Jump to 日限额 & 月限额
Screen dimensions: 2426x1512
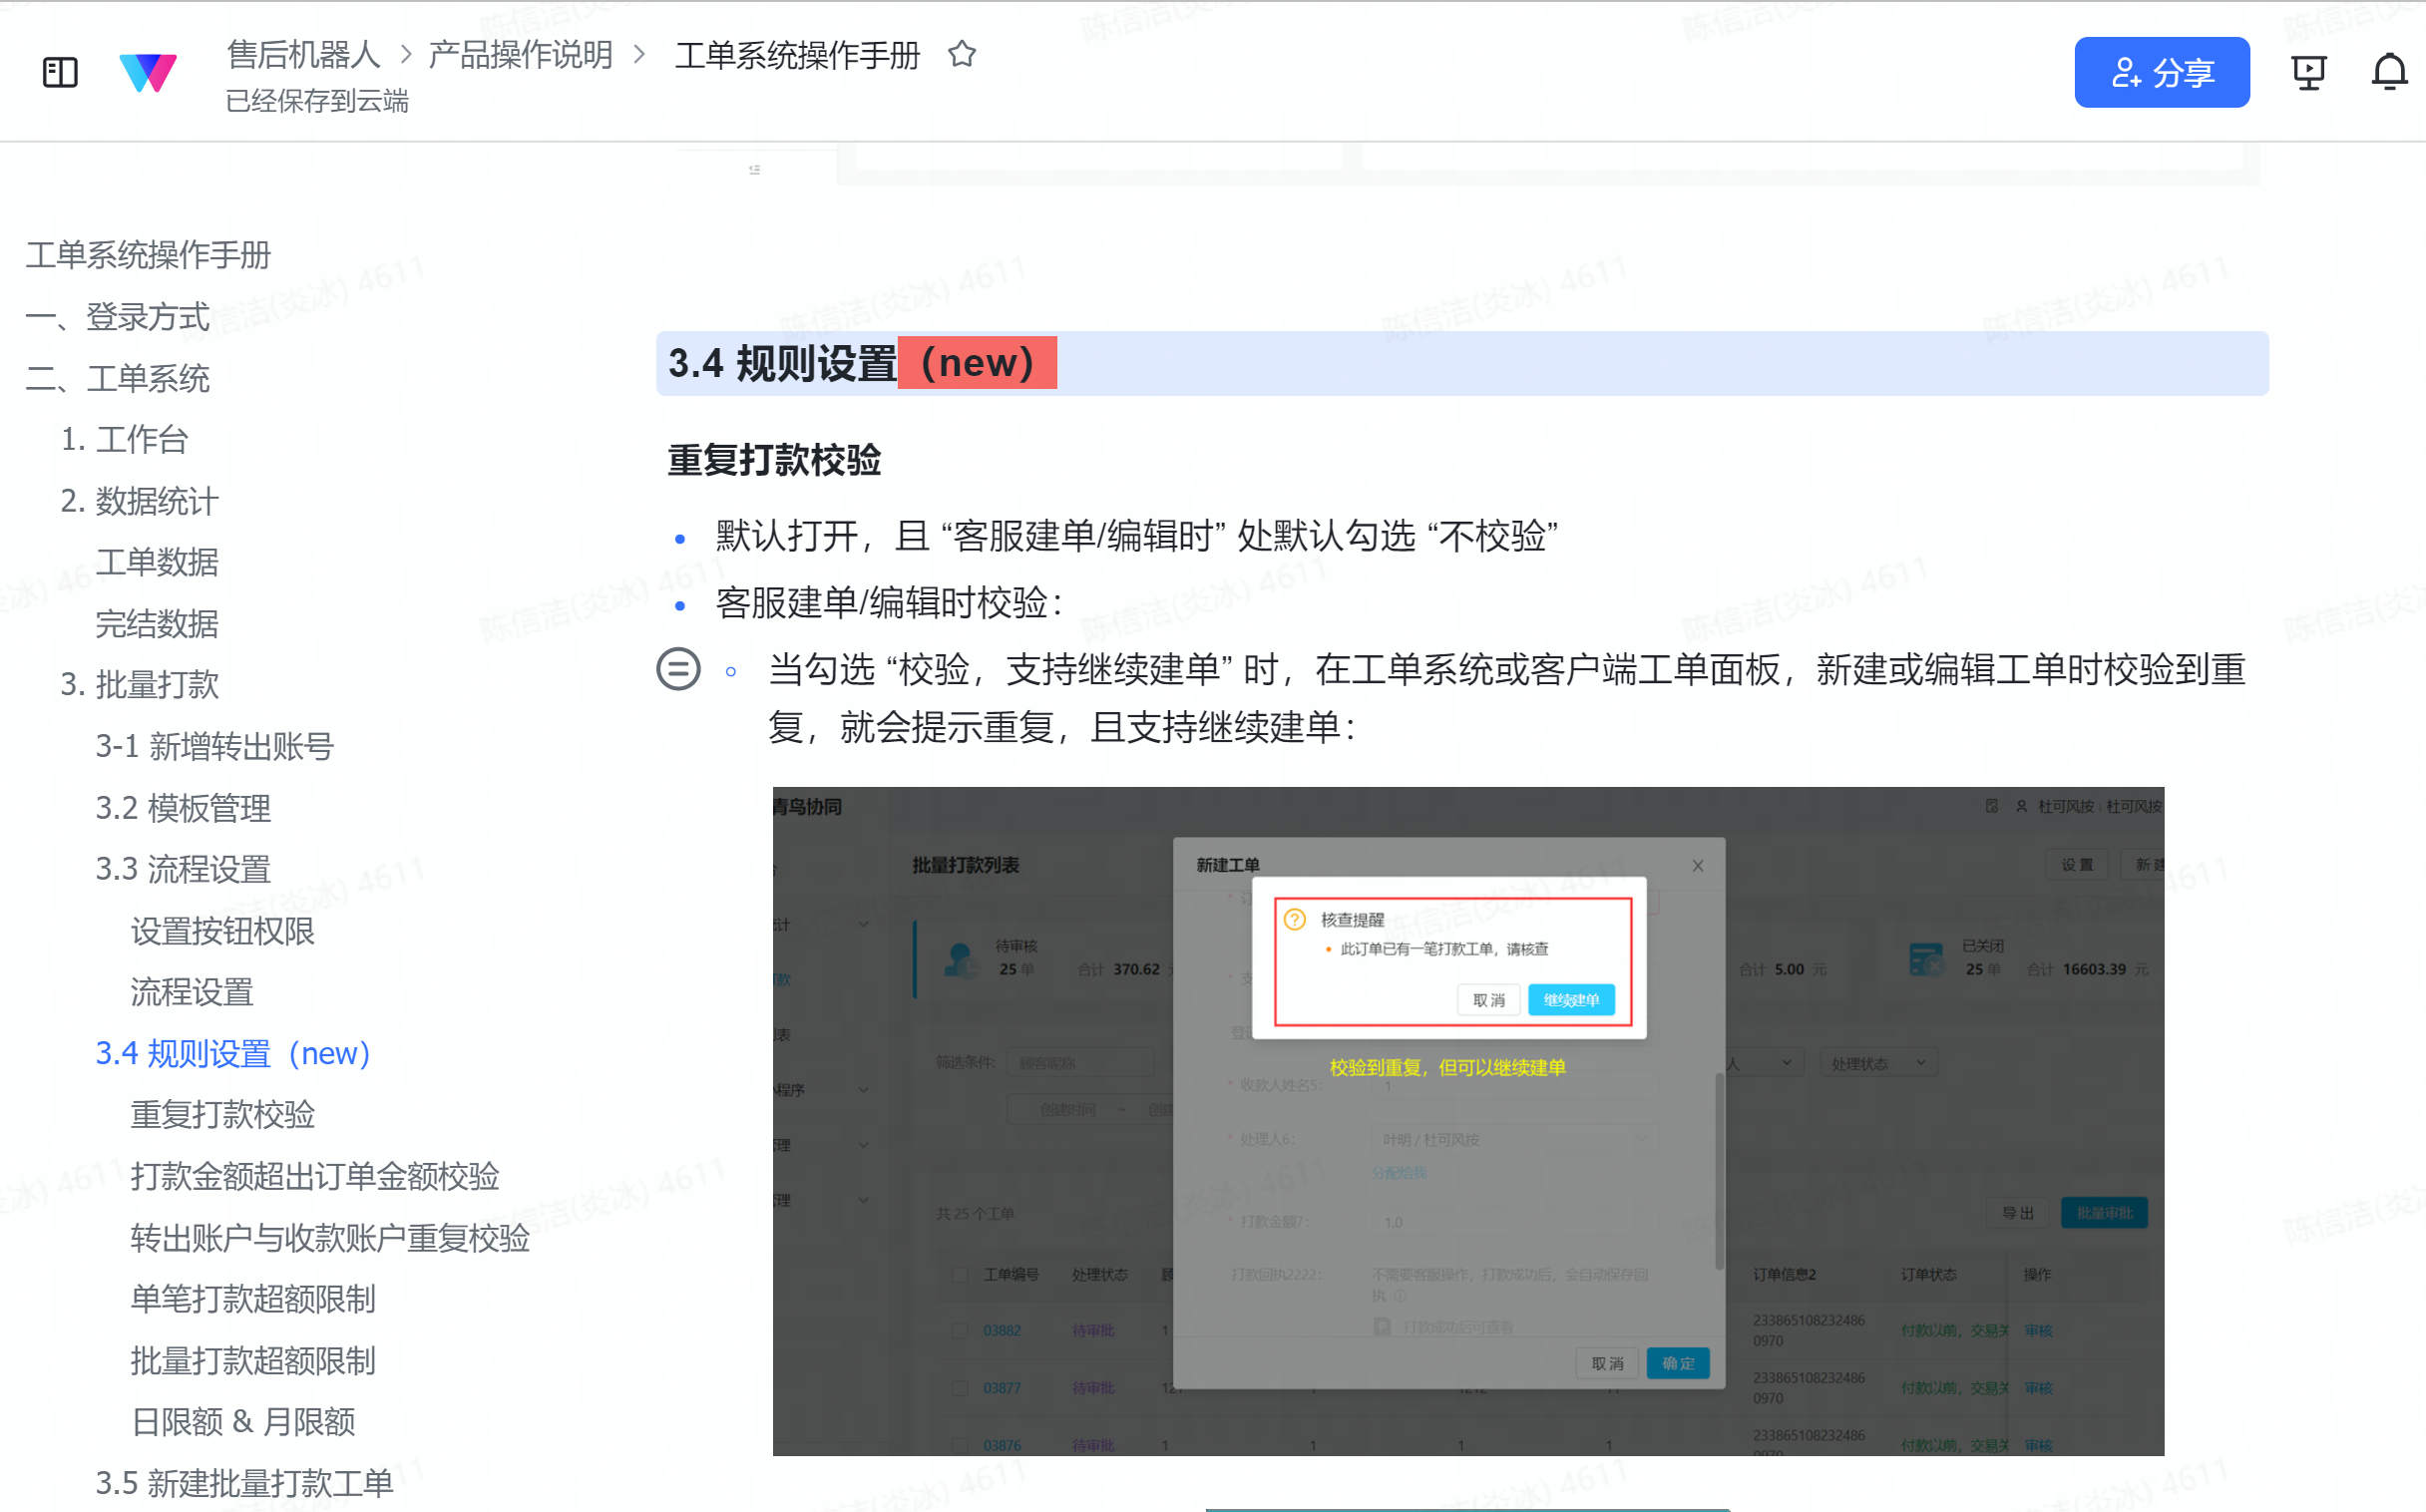point(243,1423)
